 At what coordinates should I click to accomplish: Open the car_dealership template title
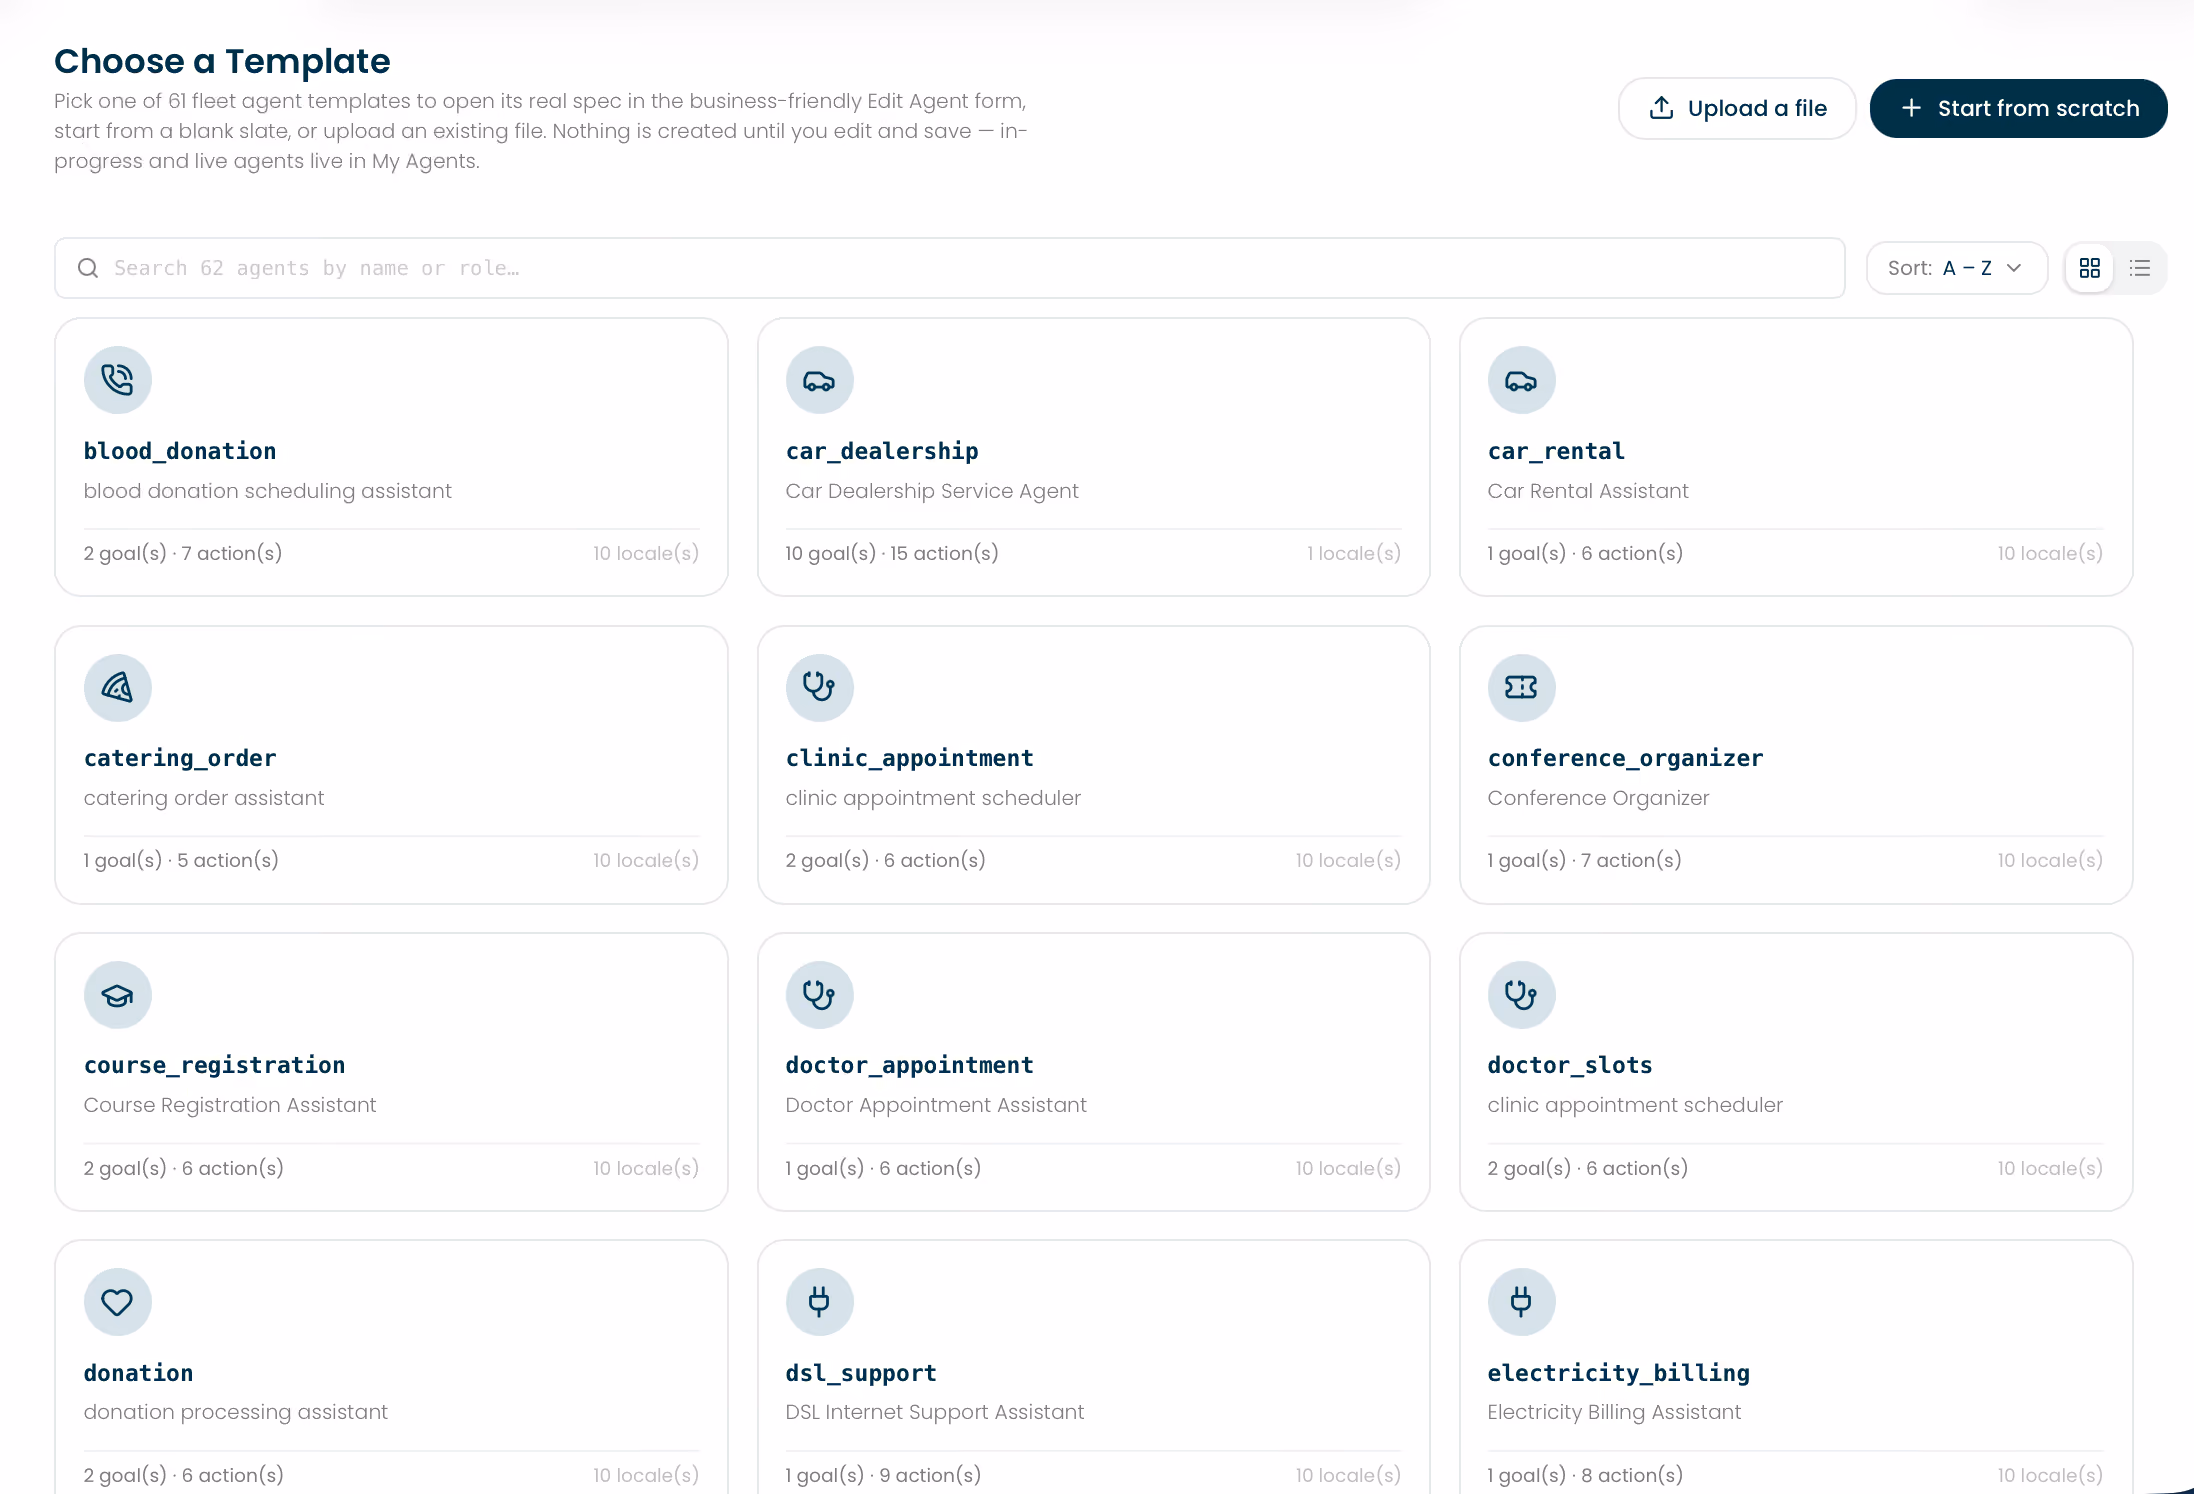[x=882, y=451]
